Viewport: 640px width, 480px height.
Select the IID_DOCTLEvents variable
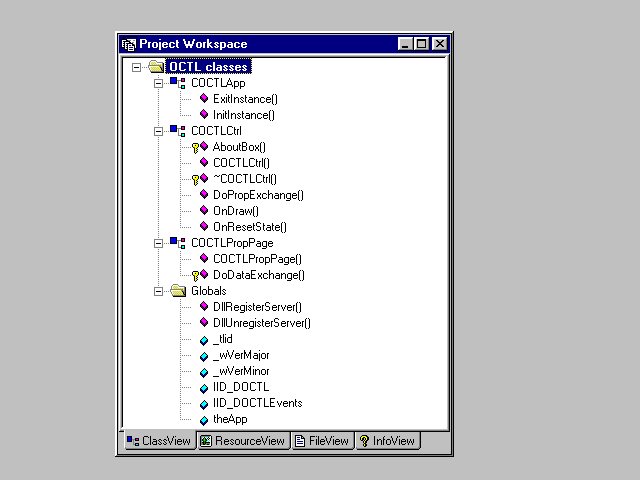coord(257,403)
